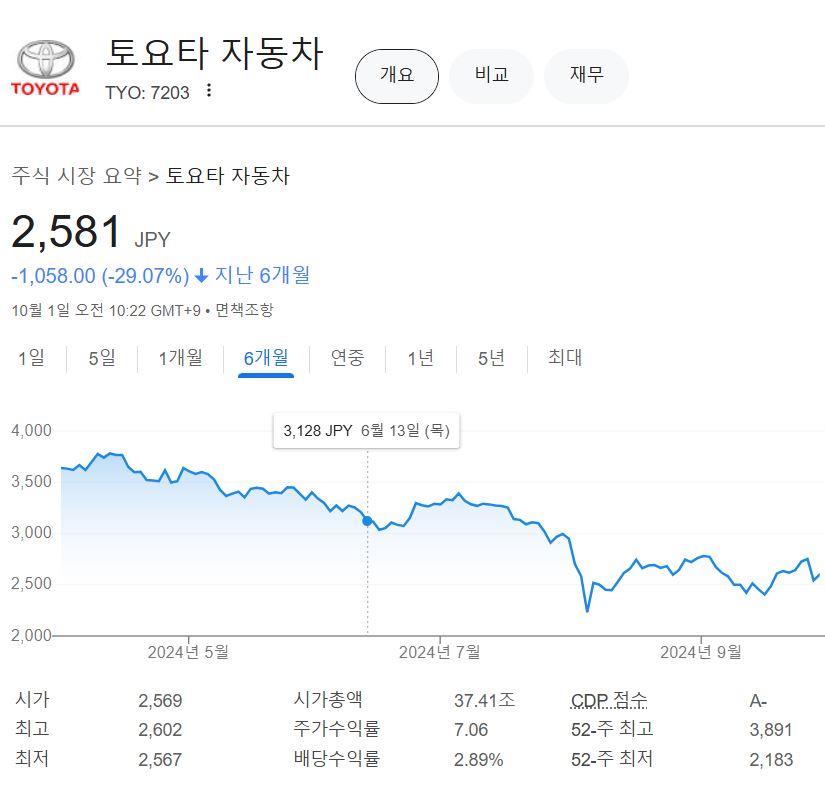Switch to the 비교 compare tab
The width and height of the screenshot is (825, 790).
tap(491, 76)
